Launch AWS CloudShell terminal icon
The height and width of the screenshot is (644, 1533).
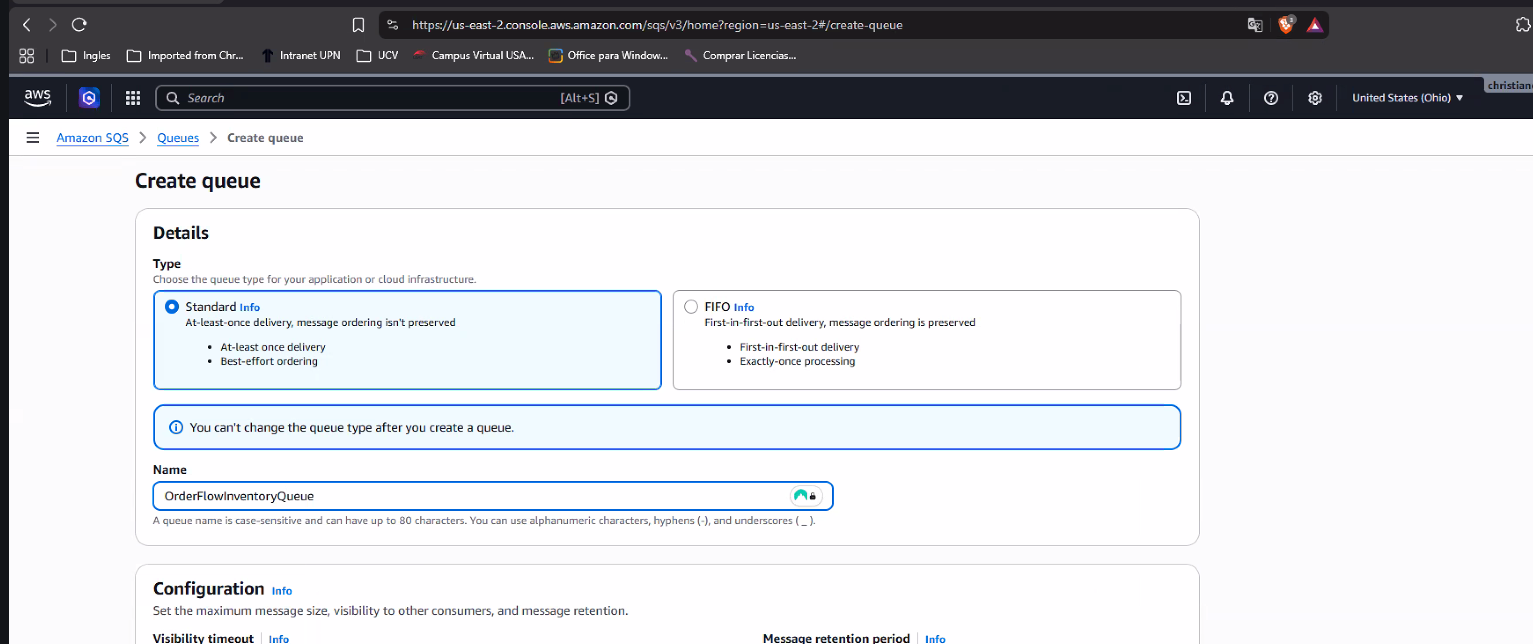1184,98
